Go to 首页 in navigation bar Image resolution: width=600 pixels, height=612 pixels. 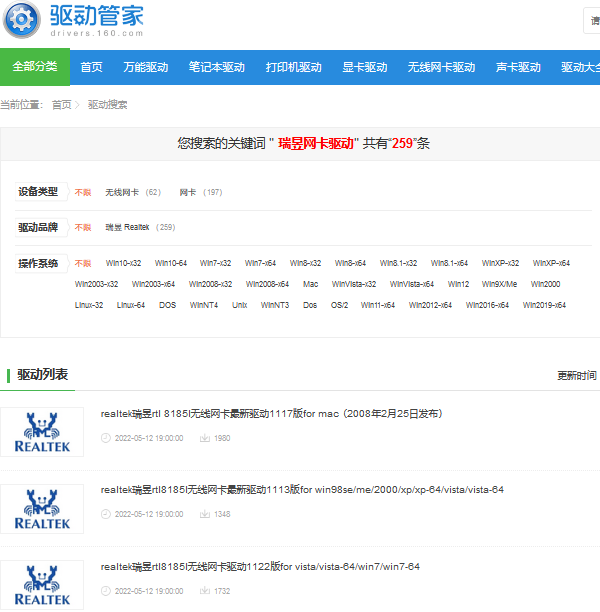91,67
